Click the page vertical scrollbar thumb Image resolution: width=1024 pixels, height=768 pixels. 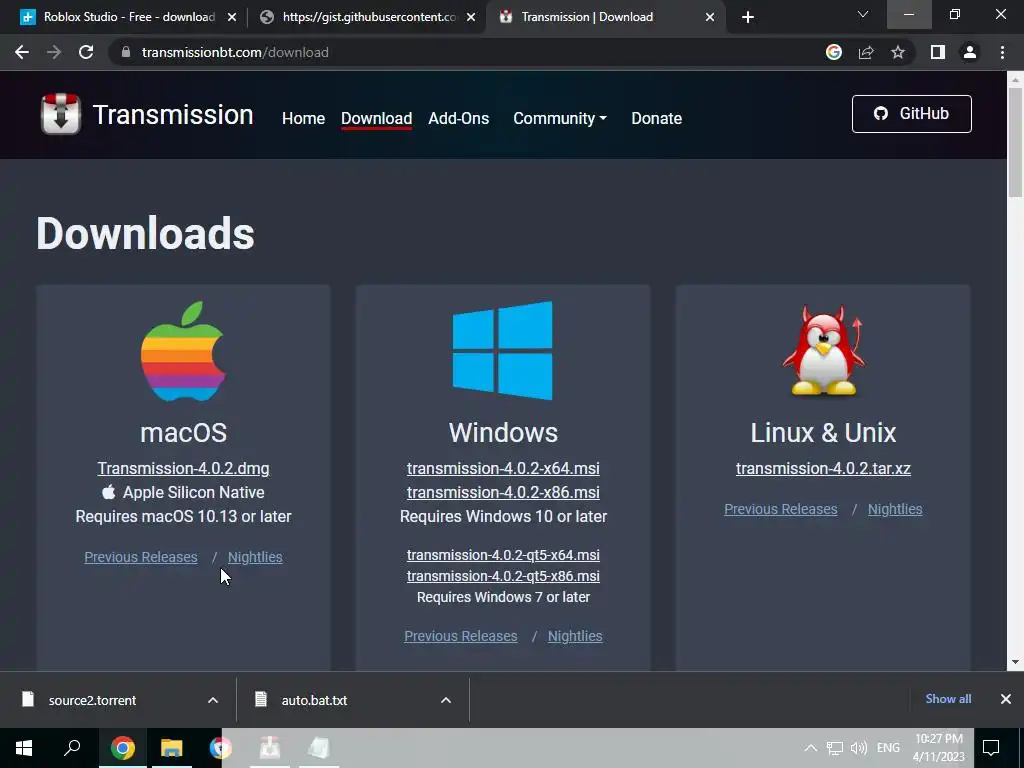pyautogui.click(x=1015, y=142)
